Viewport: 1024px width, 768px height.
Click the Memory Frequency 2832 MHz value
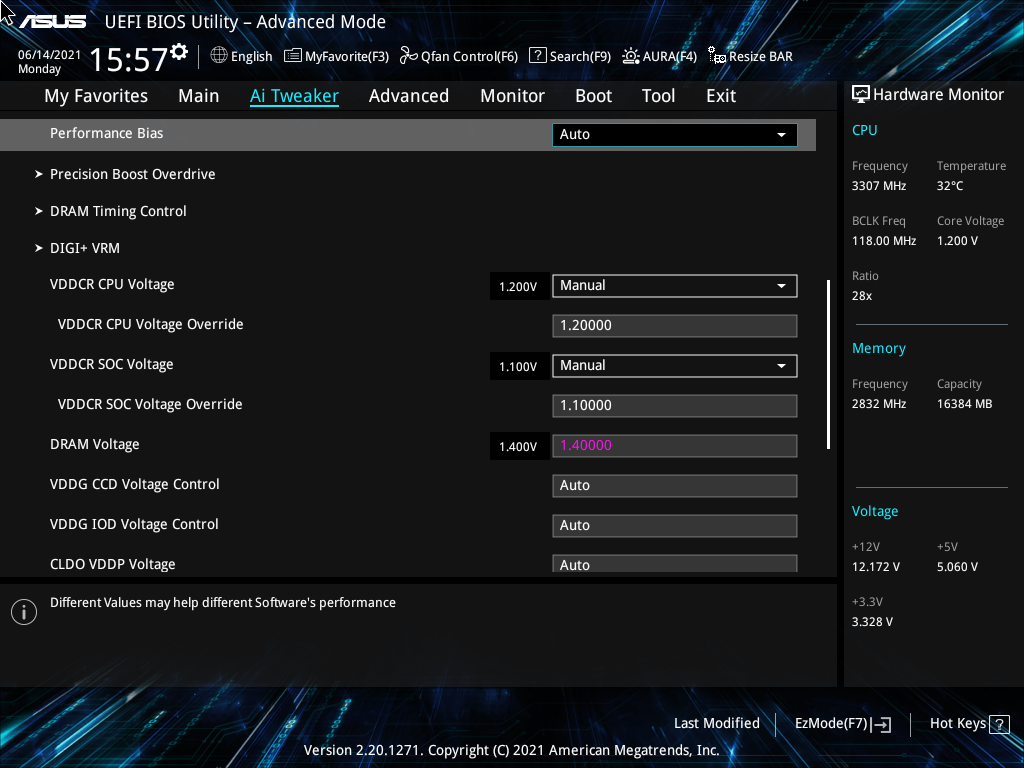click(879, 404)
